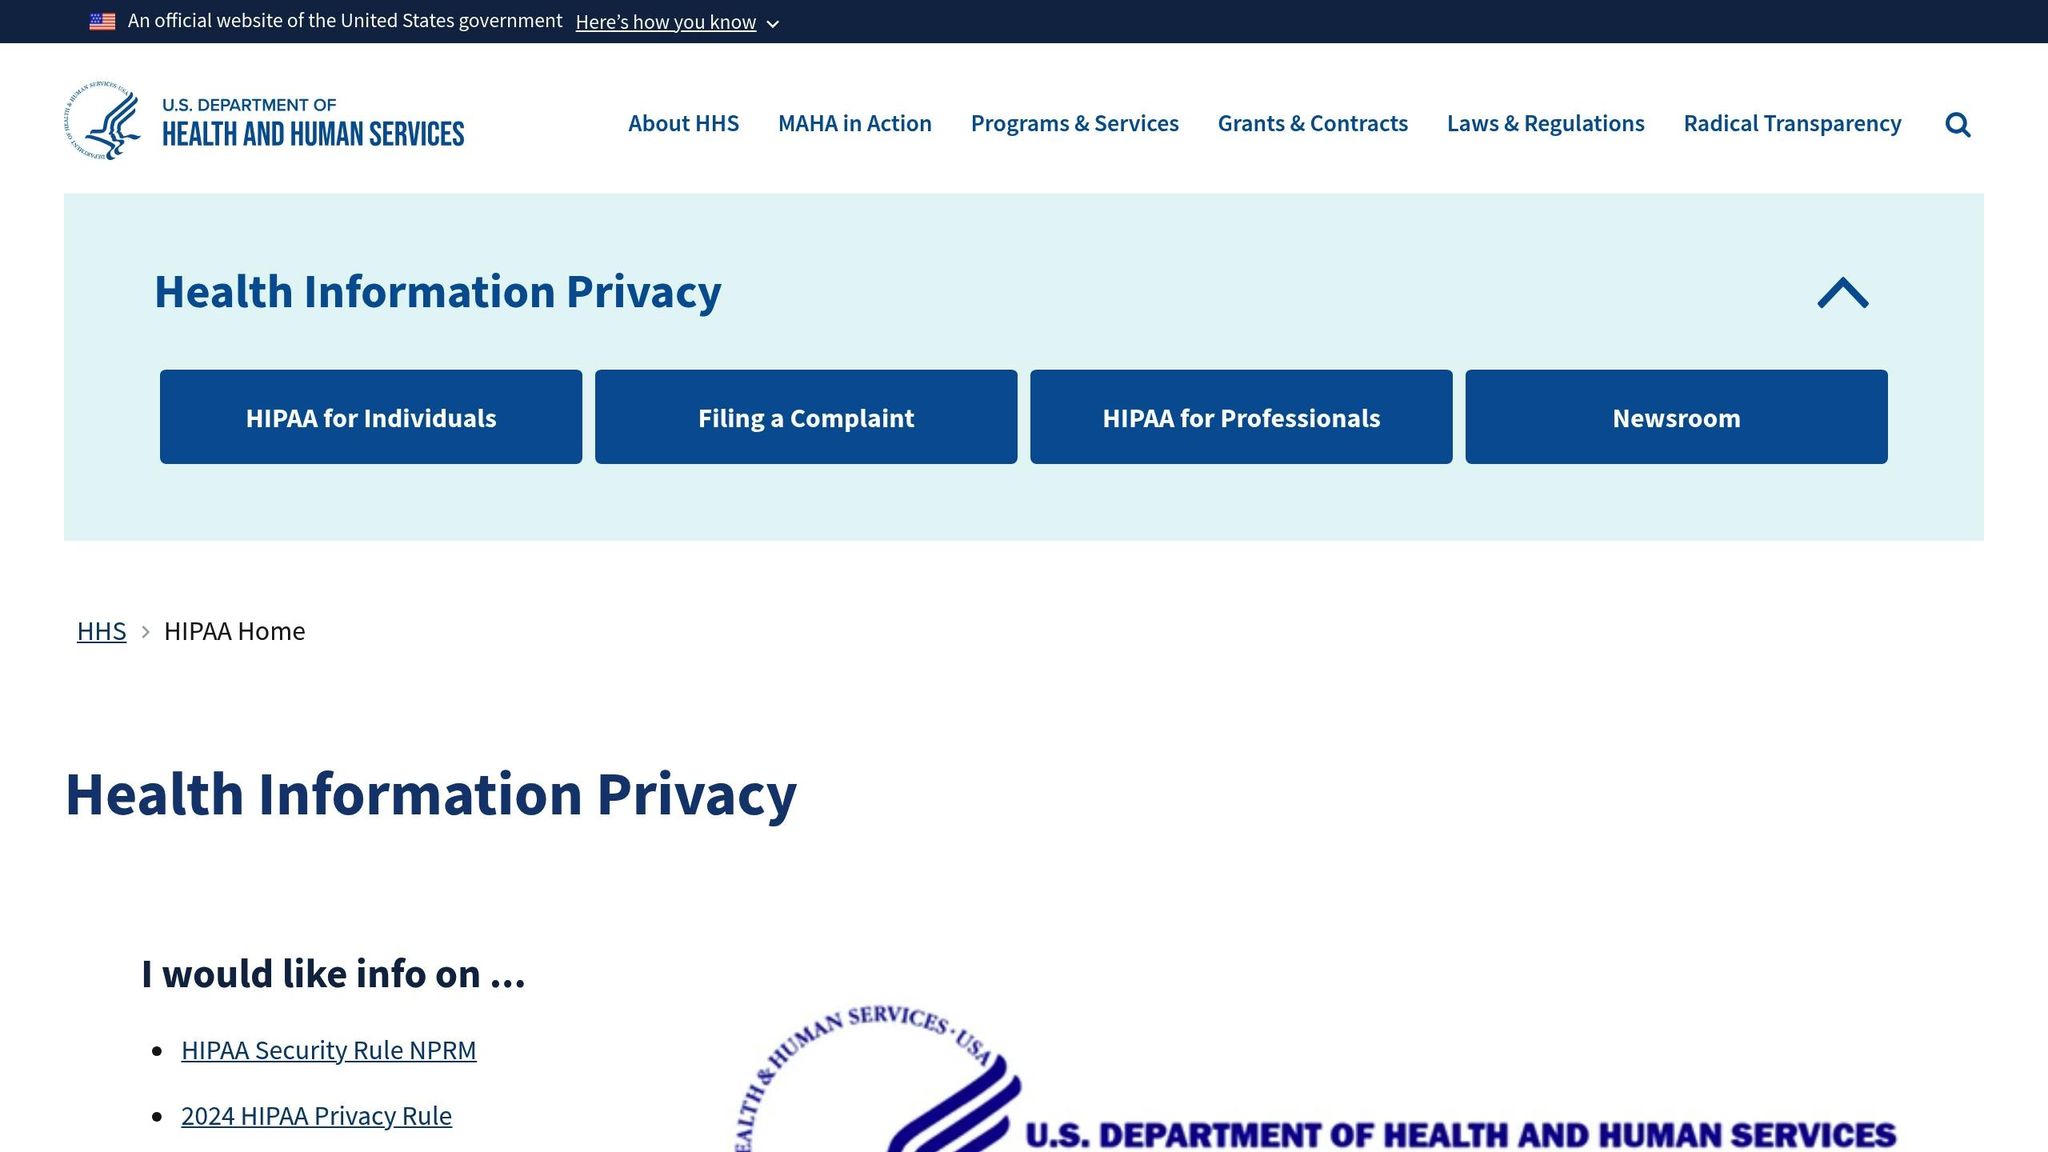
Task: Open the 2024 HIPAA Privacy Rule link
Action: (316, 1116)
